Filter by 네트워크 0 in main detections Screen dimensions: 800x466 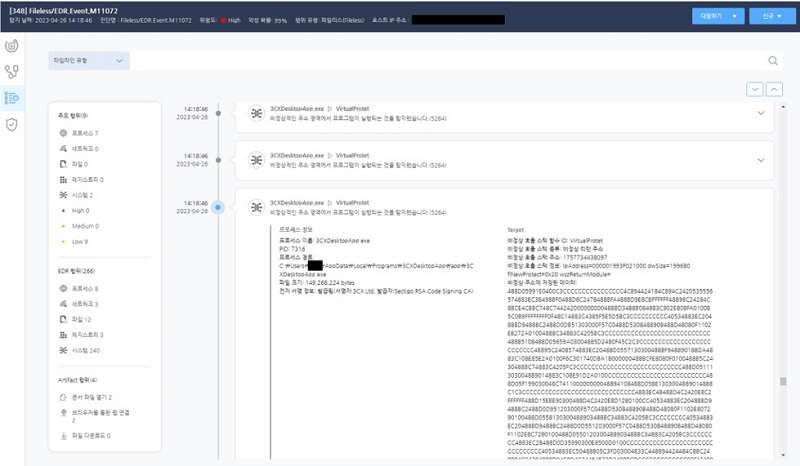pyautogui.click(x=79, y=149)
